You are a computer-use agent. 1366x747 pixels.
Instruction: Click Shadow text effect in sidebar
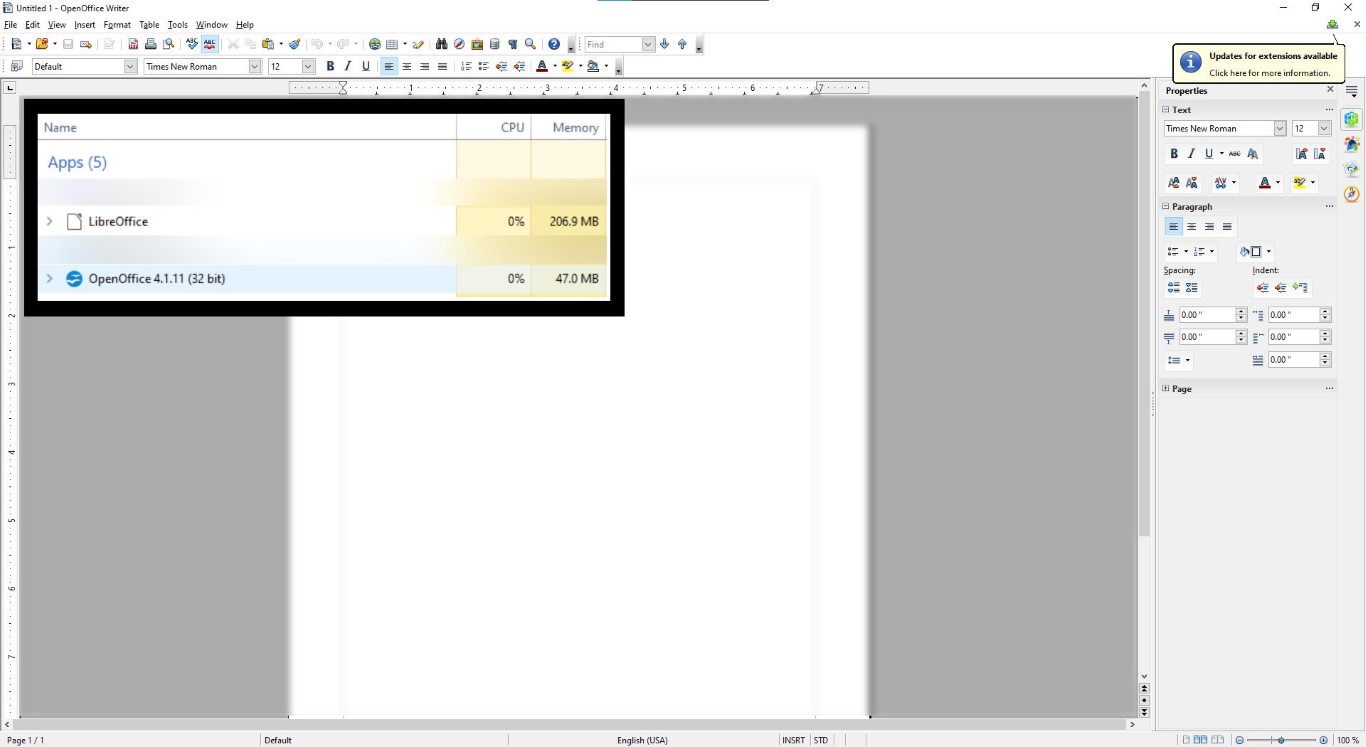pos(1252,154)
